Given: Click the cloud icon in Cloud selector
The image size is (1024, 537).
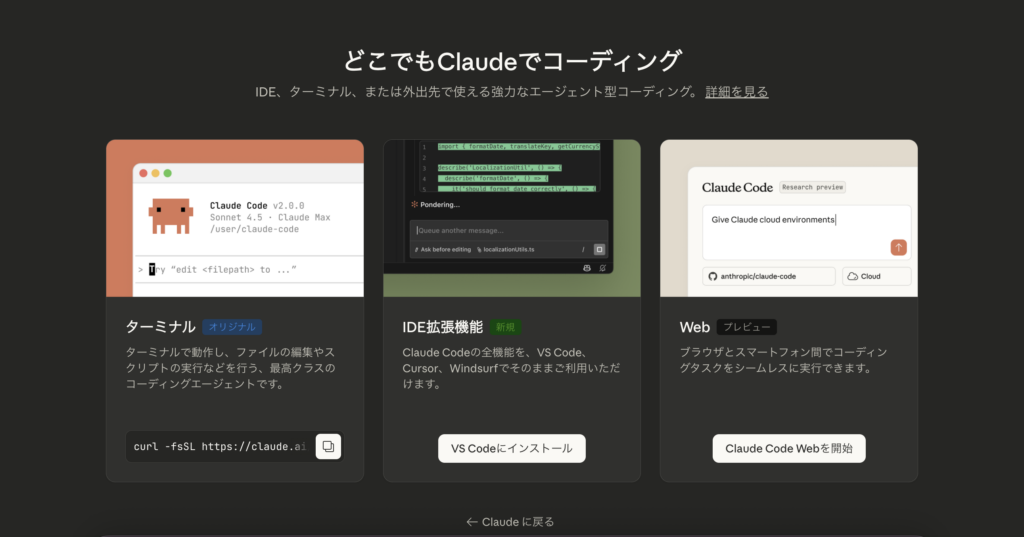Looking at the screenshot, I should [x=851, y=277].
